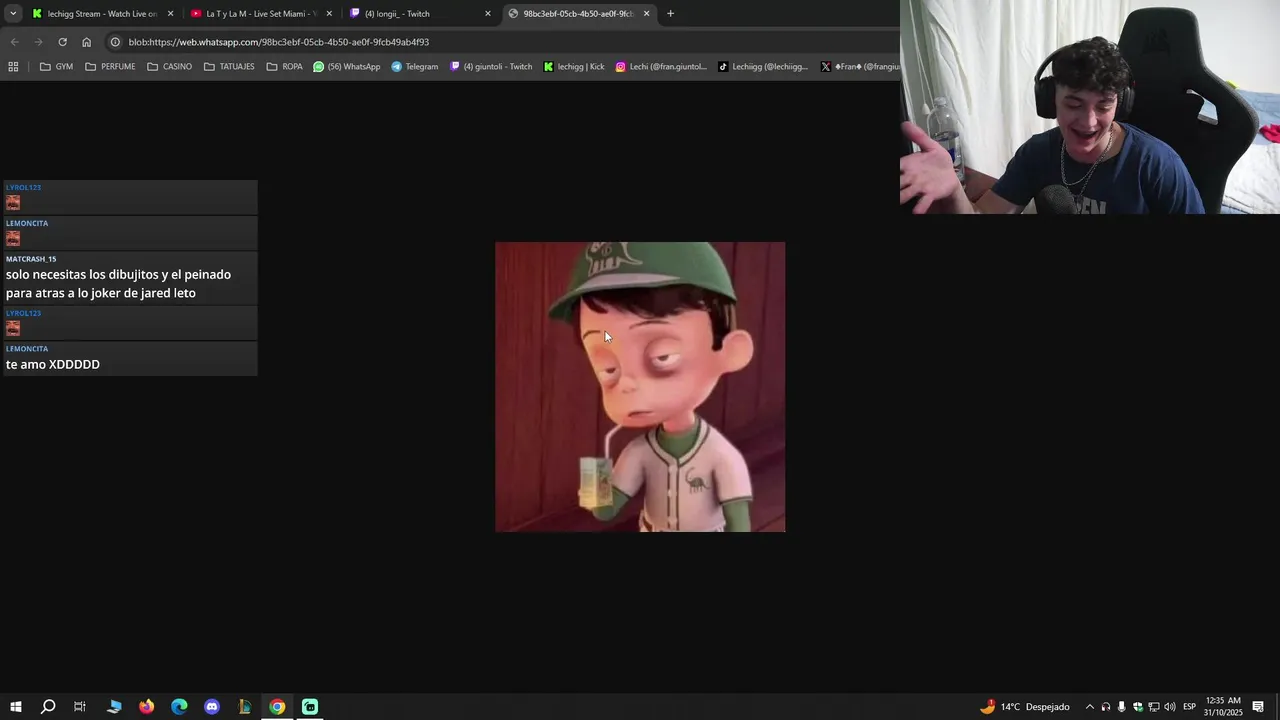The image size is (1280, 720).
Task: Focus the address bar URL field
Action: point(500,42)
